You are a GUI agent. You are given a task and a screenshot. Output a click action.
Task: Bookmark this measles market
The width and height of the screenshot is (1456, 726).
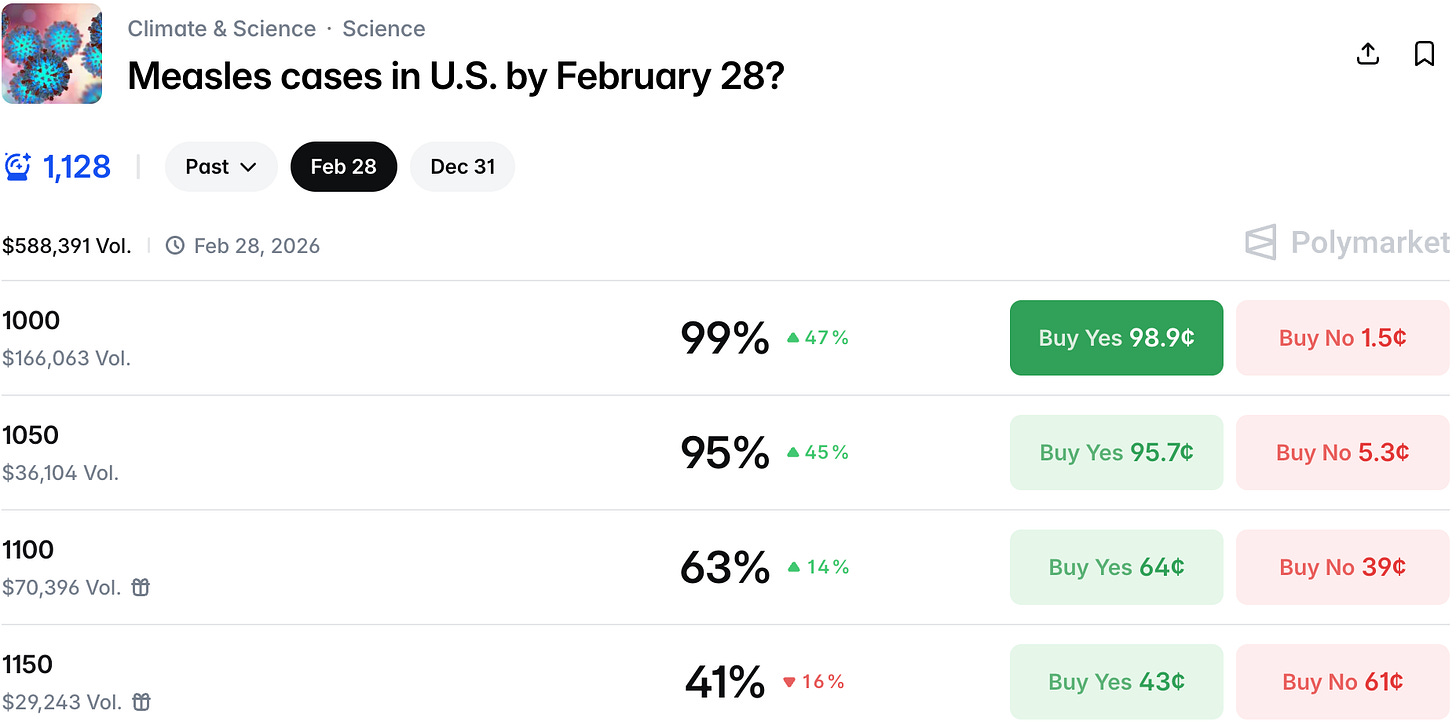tap(1424, 54)
